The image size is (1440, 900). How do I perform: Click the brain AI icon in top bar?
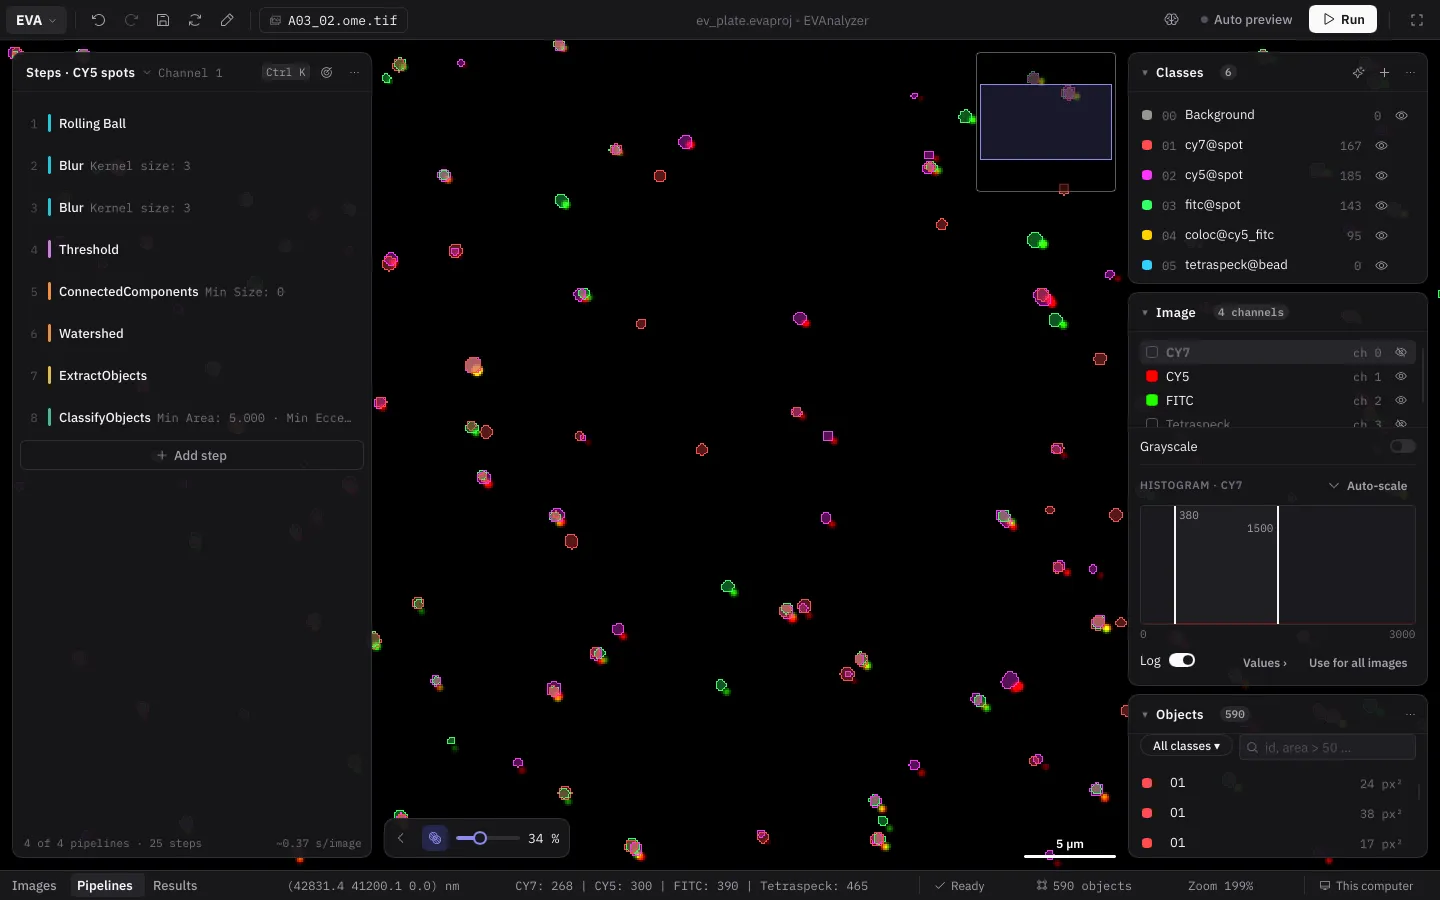[x=1172, y=20]
